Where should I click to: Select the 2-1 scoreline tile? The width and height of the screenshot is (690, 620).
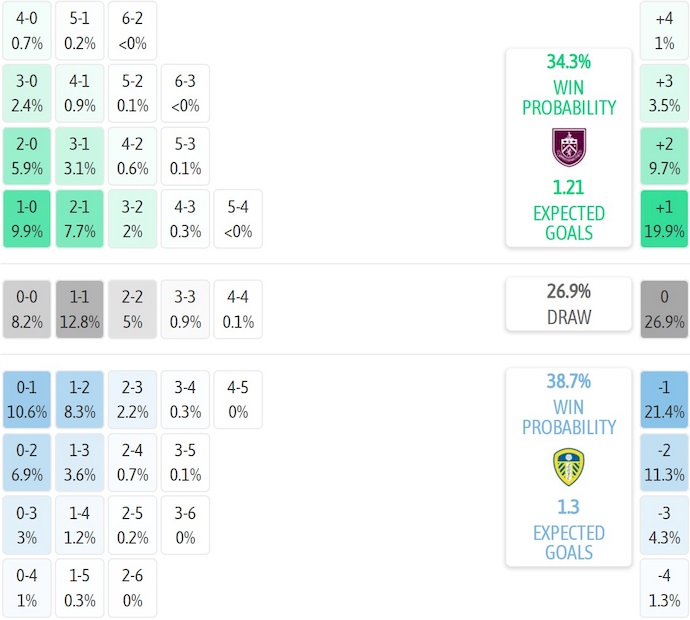click(80, 219)
